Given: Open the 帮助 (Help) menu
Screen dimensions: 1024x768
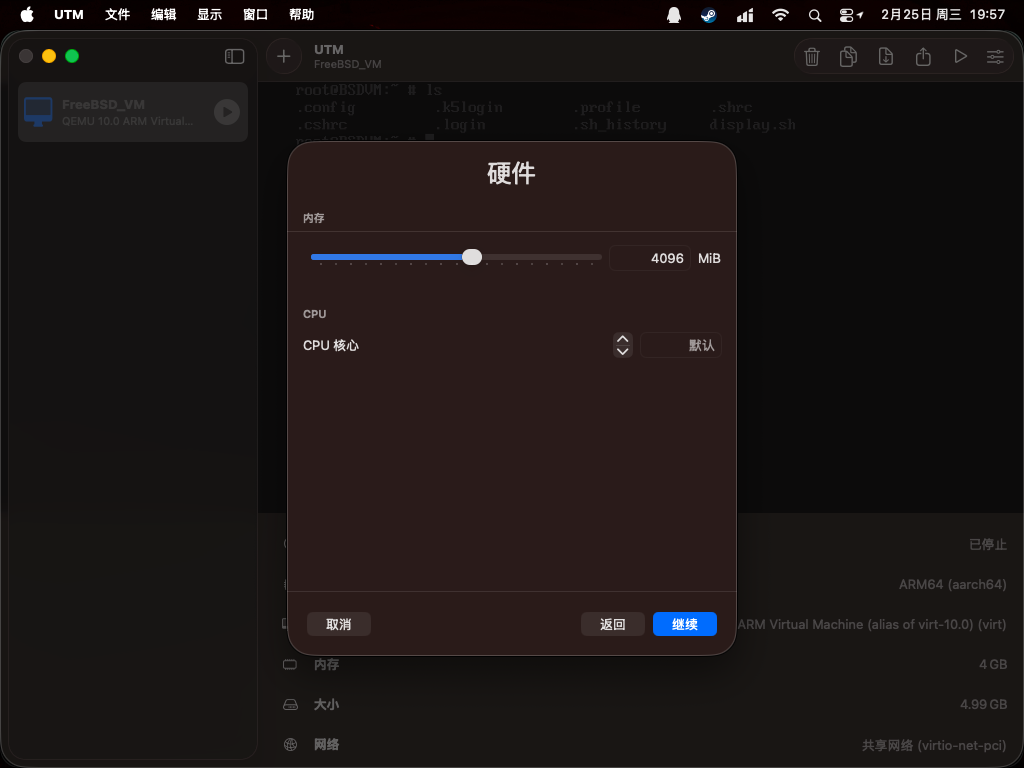Looking at the screenshot, I should (x=302, y=14).
